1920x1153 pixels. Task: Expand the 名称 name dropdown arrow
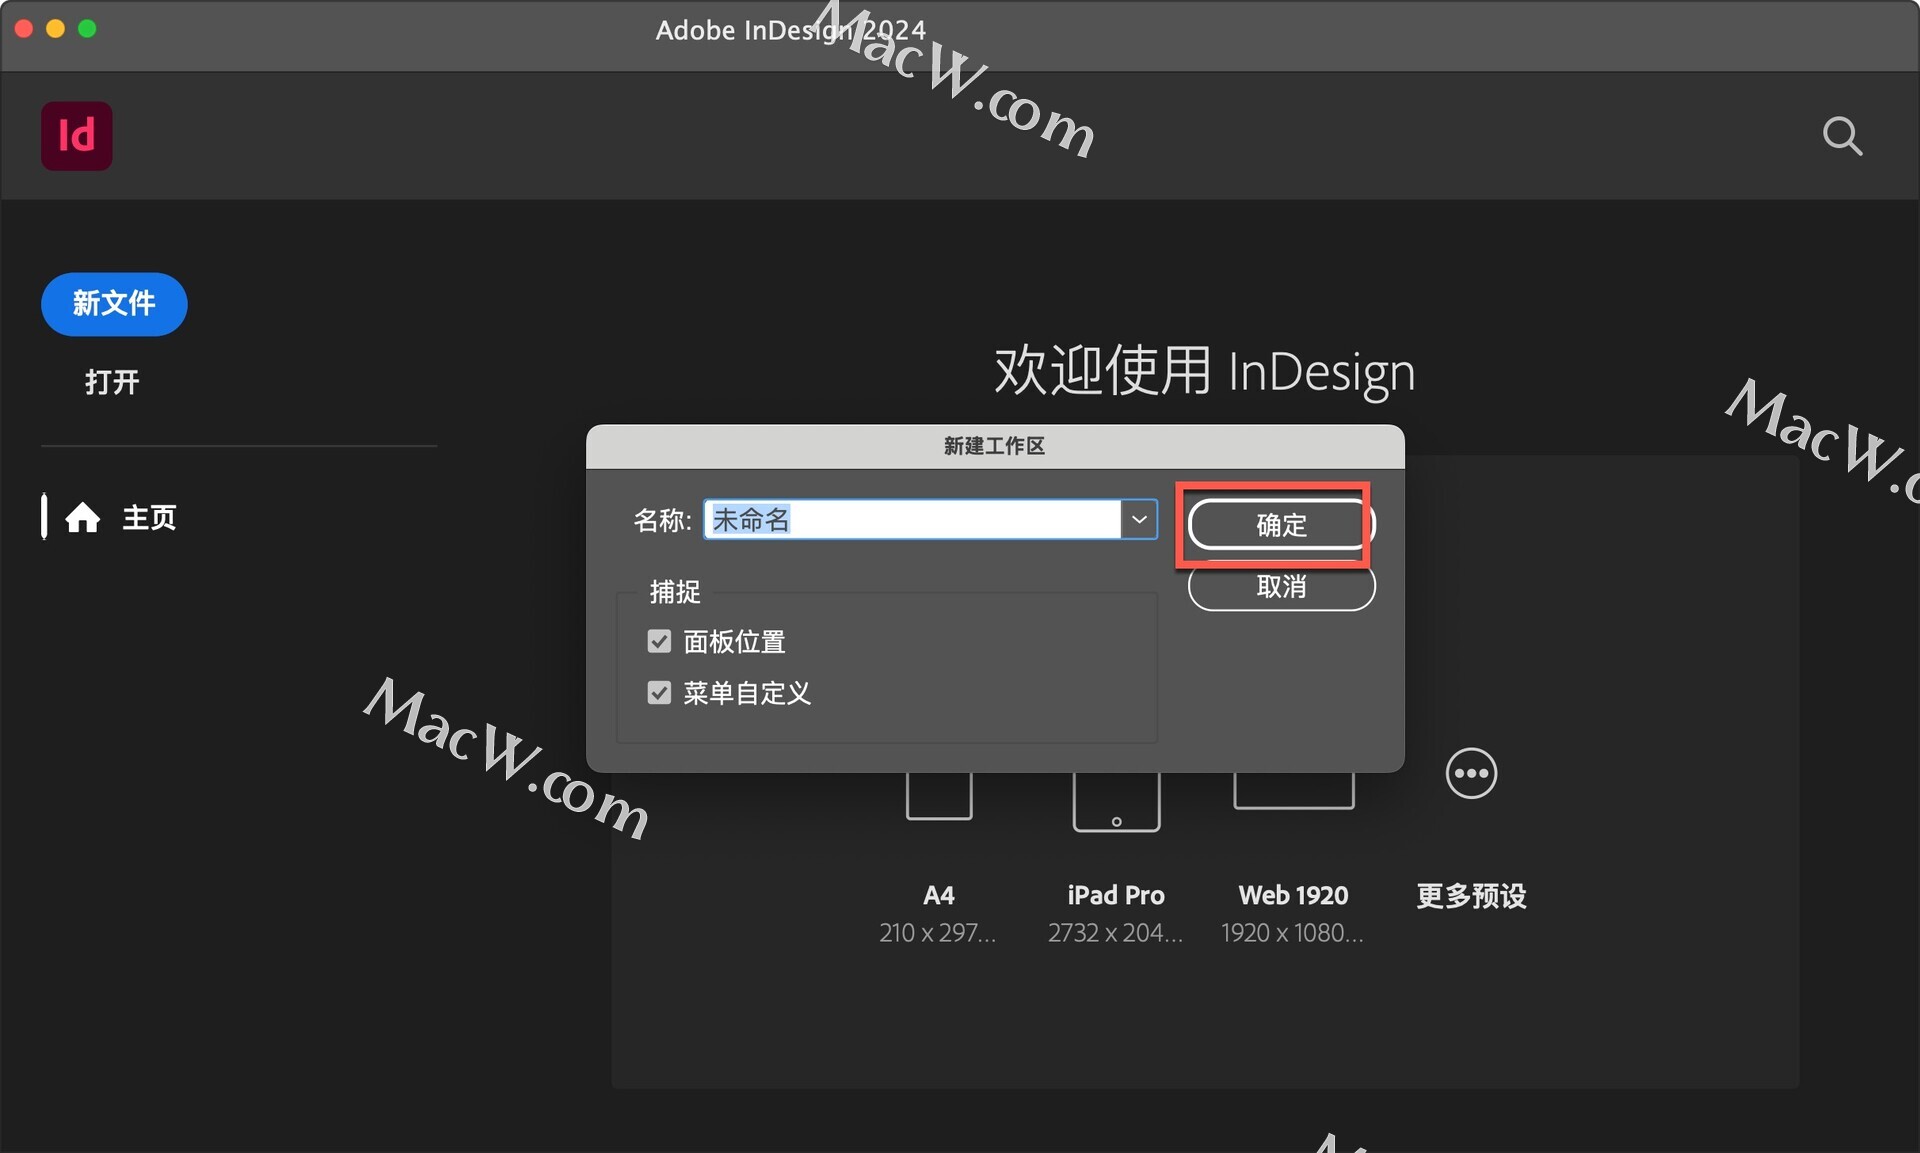click(x=1139, y=519)
